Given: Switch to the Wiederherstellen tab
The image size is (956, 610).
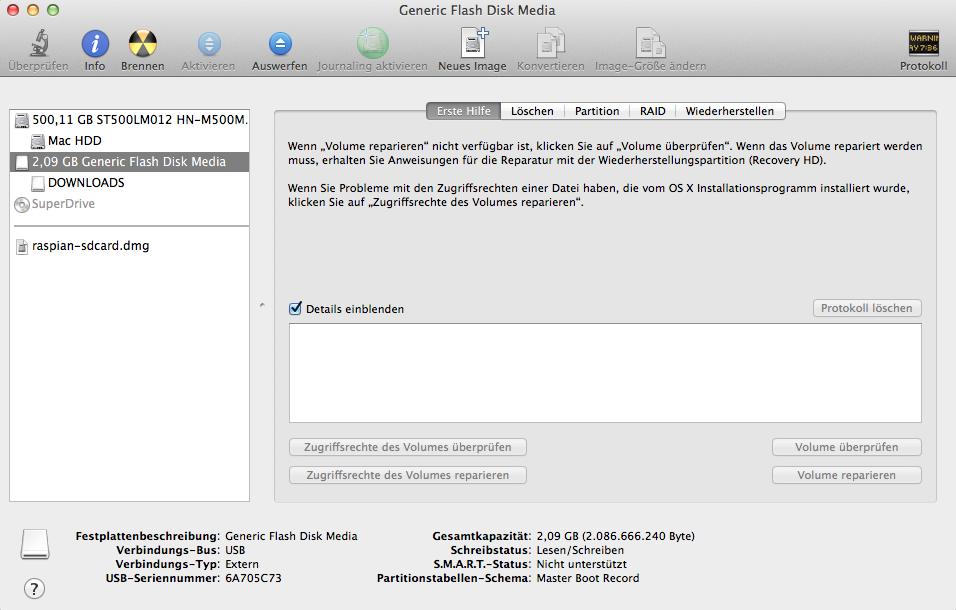Looking at the screenshot, I should [x=730, y=111].
